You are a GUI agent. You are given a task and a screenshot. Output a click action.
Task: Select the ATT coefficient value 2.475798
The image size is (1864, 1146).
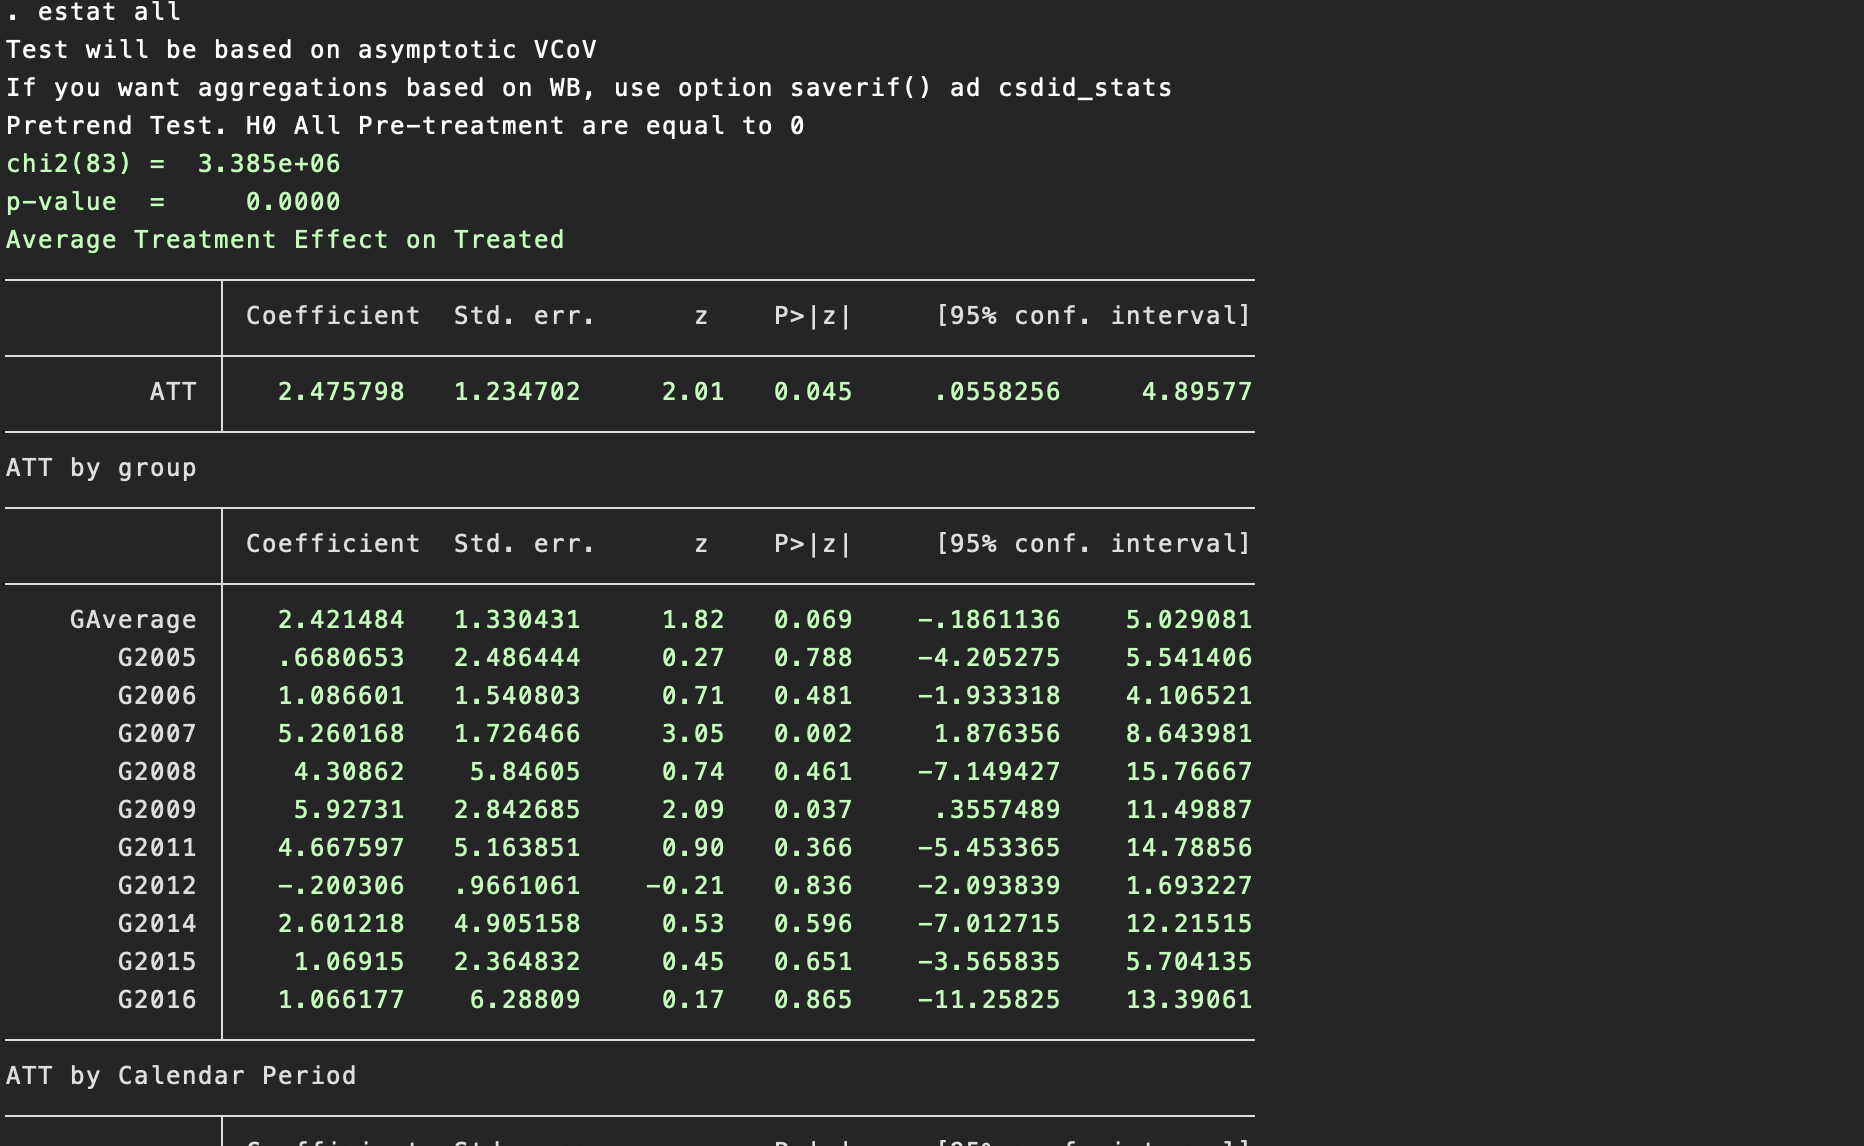pos(341,392)
